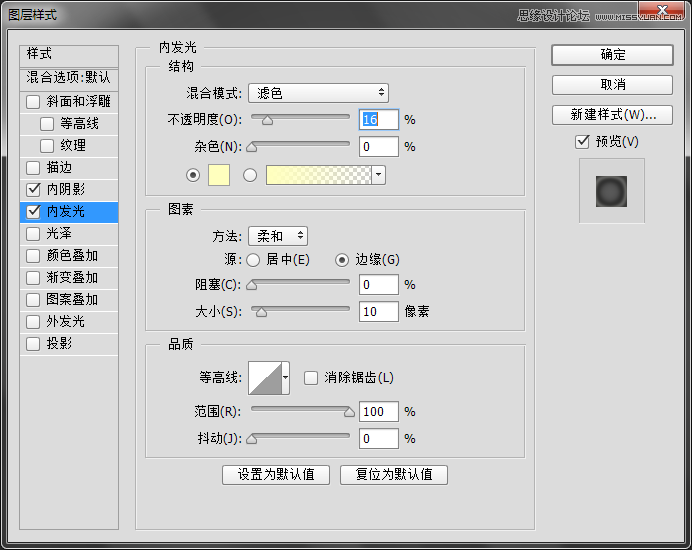Select the 样式 header in the list

pyautogui.click(x=69, y=54)
